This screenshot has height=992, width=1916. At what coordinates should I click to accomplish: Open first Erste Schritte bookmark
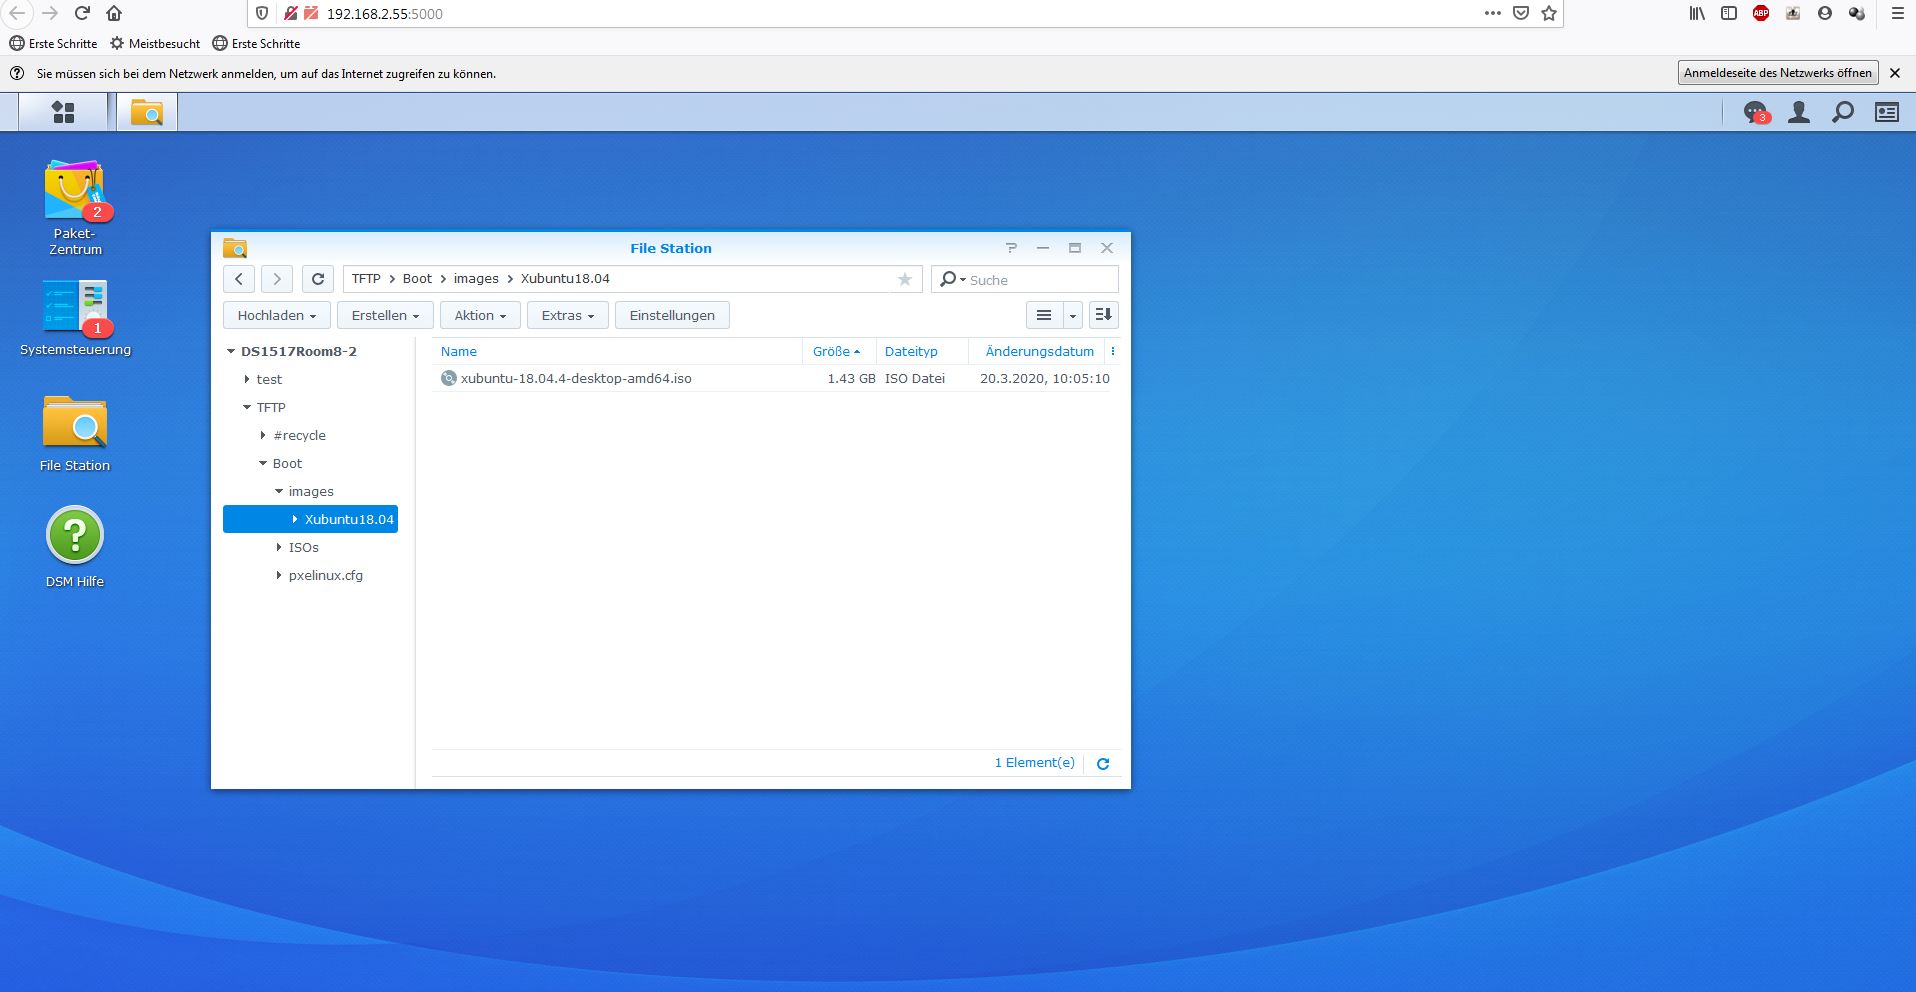[54, 44]
